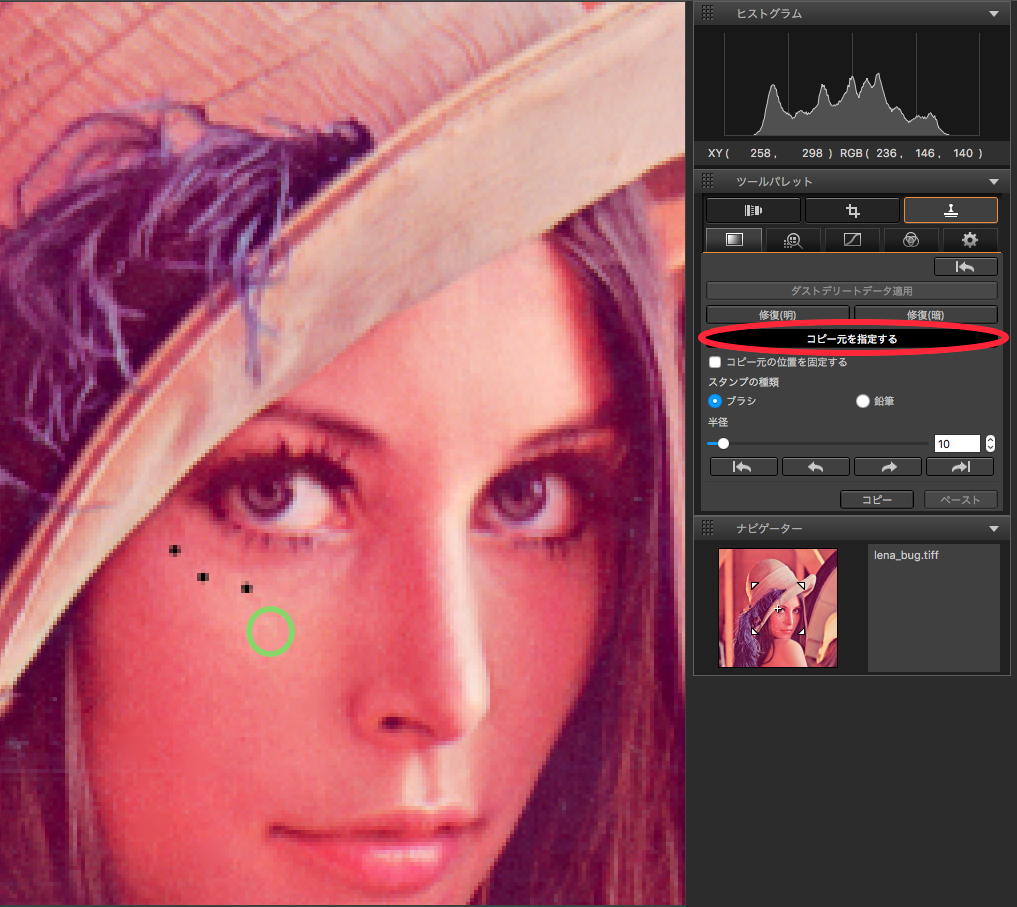Click the navigator thumbnail preview
This screenshot has width=1017, height=907.
click(778, 608)
